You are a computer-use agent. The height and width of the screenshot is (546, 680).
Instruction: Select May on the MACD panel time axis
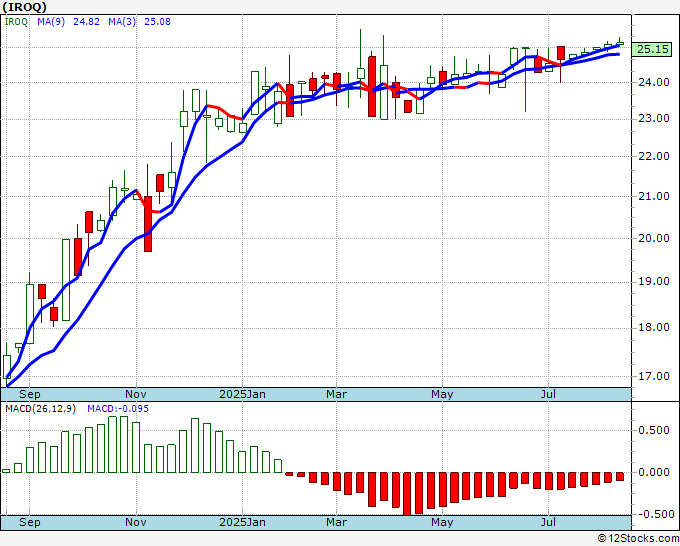point(442,522)
